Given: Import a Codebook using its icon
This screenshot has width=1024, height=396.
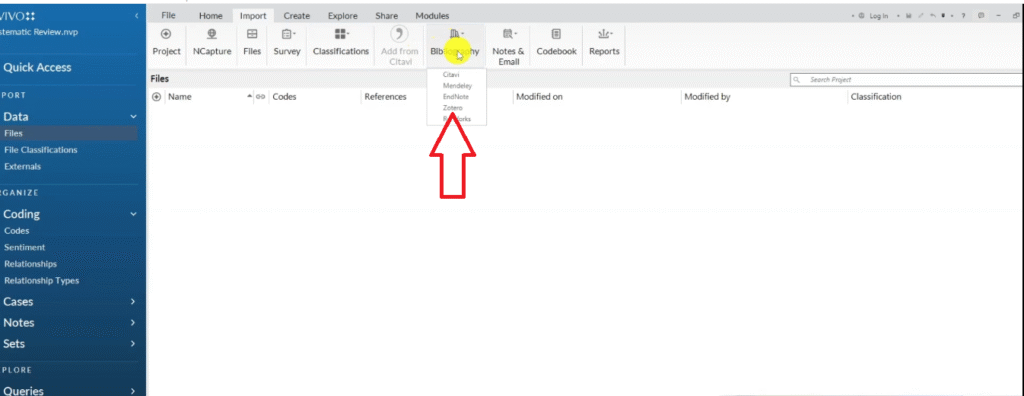Looking at the screenshot, I should coord(556,35).
